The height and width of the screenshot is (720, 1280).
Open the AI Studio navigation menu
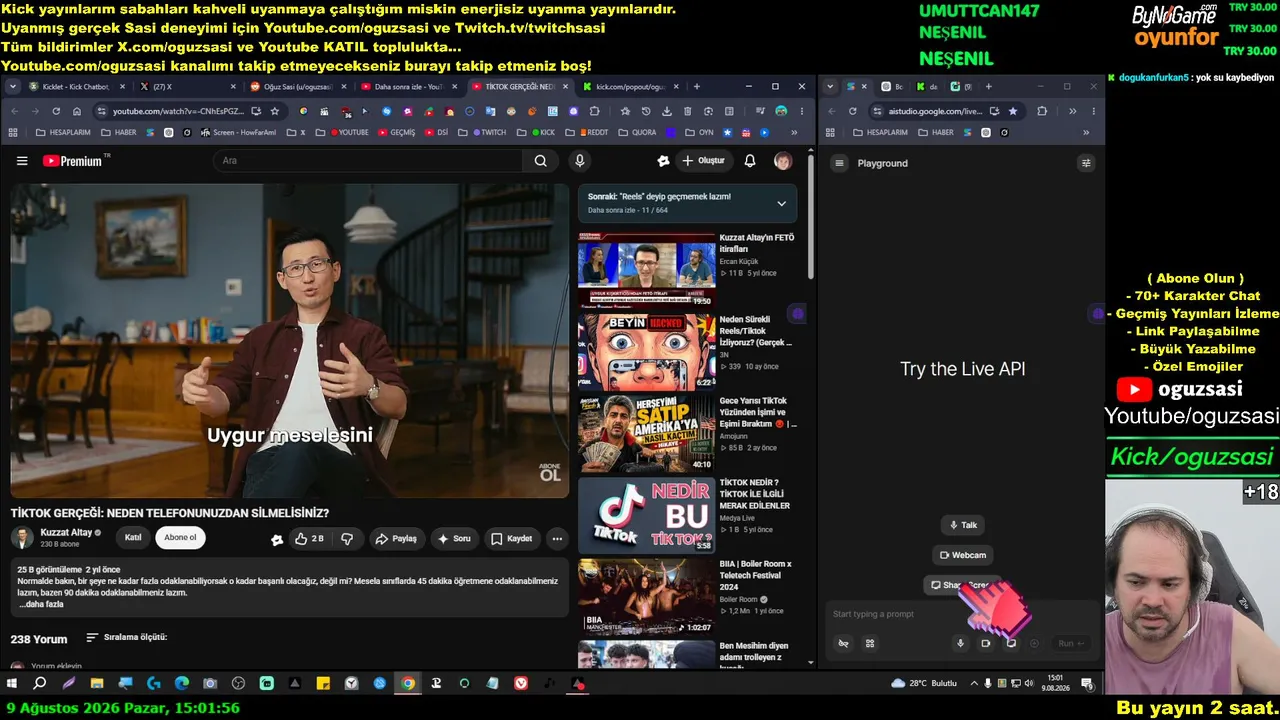coord(840,163)
